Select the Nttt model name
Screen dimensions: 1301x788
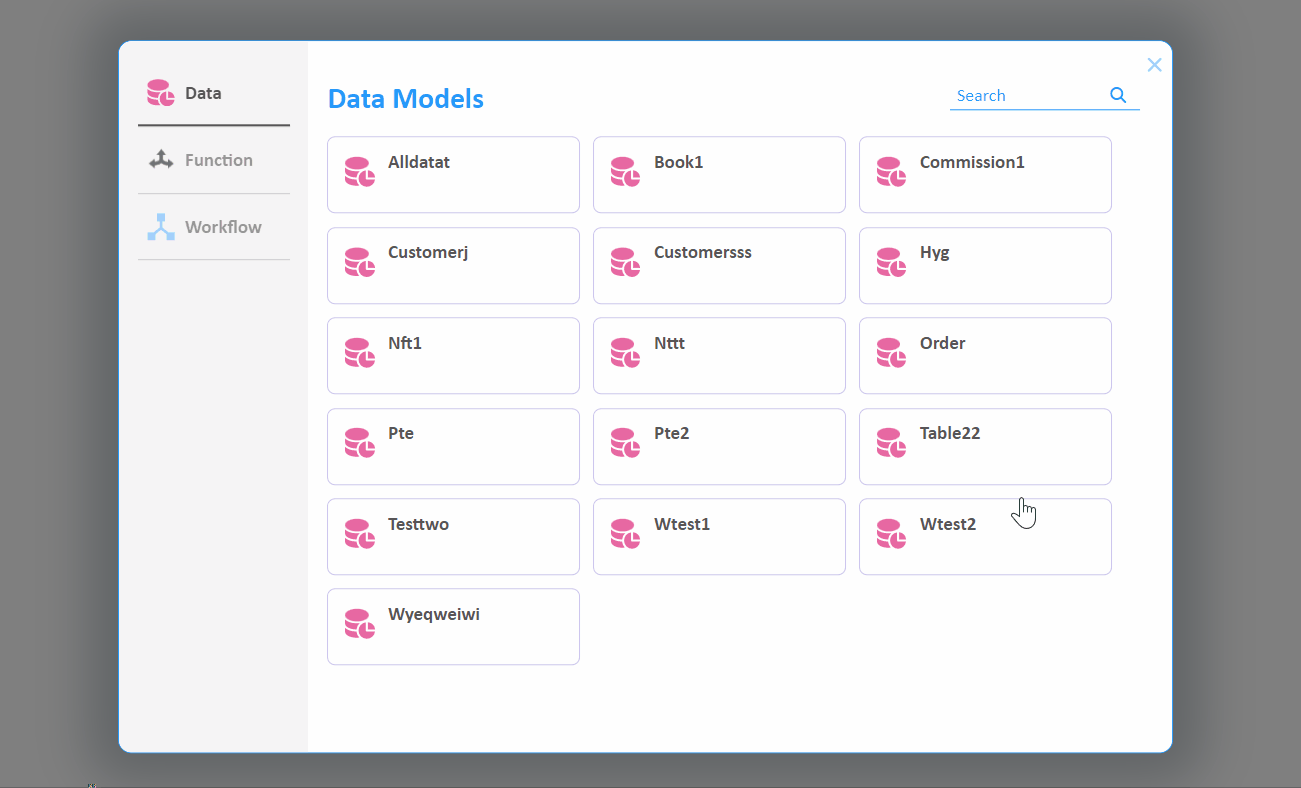(669, 343)
